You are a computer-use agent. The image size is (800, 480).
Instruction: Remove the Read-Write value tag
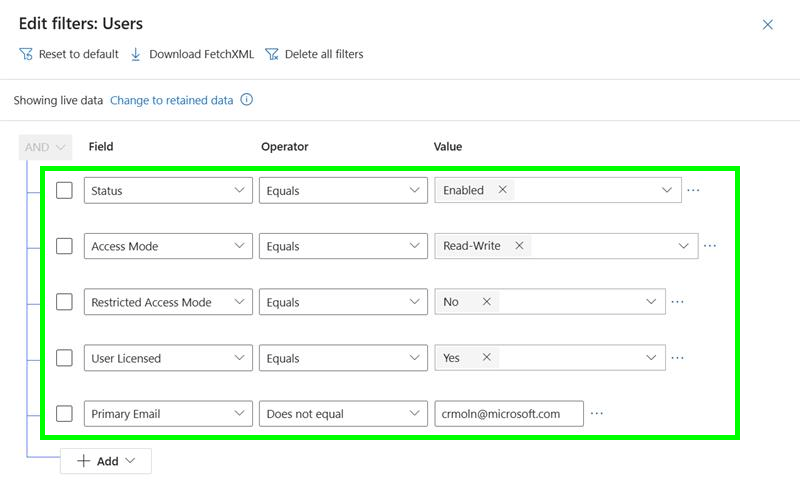tap(519, 246)
